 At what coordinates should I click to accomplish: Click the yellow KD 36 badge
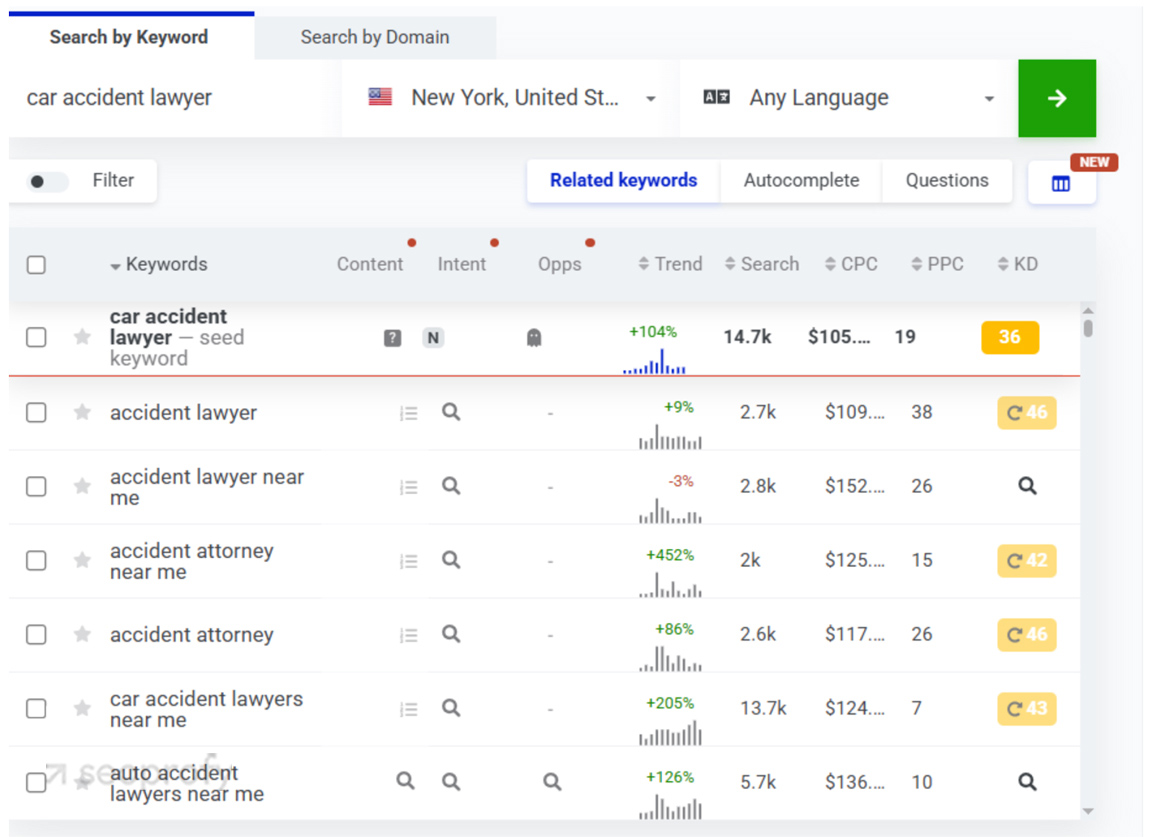tap(1009, 337)
